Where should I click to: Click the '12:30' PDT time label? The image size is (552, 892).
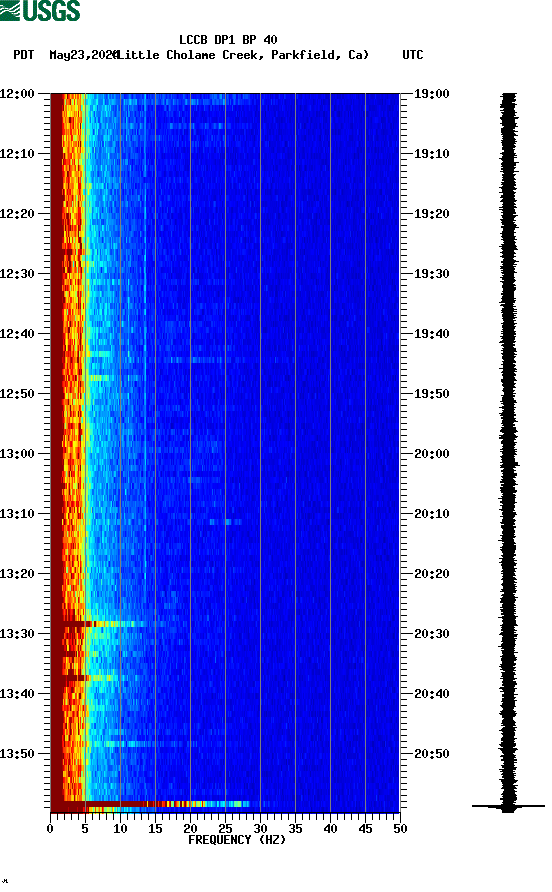tap(17, 274)
